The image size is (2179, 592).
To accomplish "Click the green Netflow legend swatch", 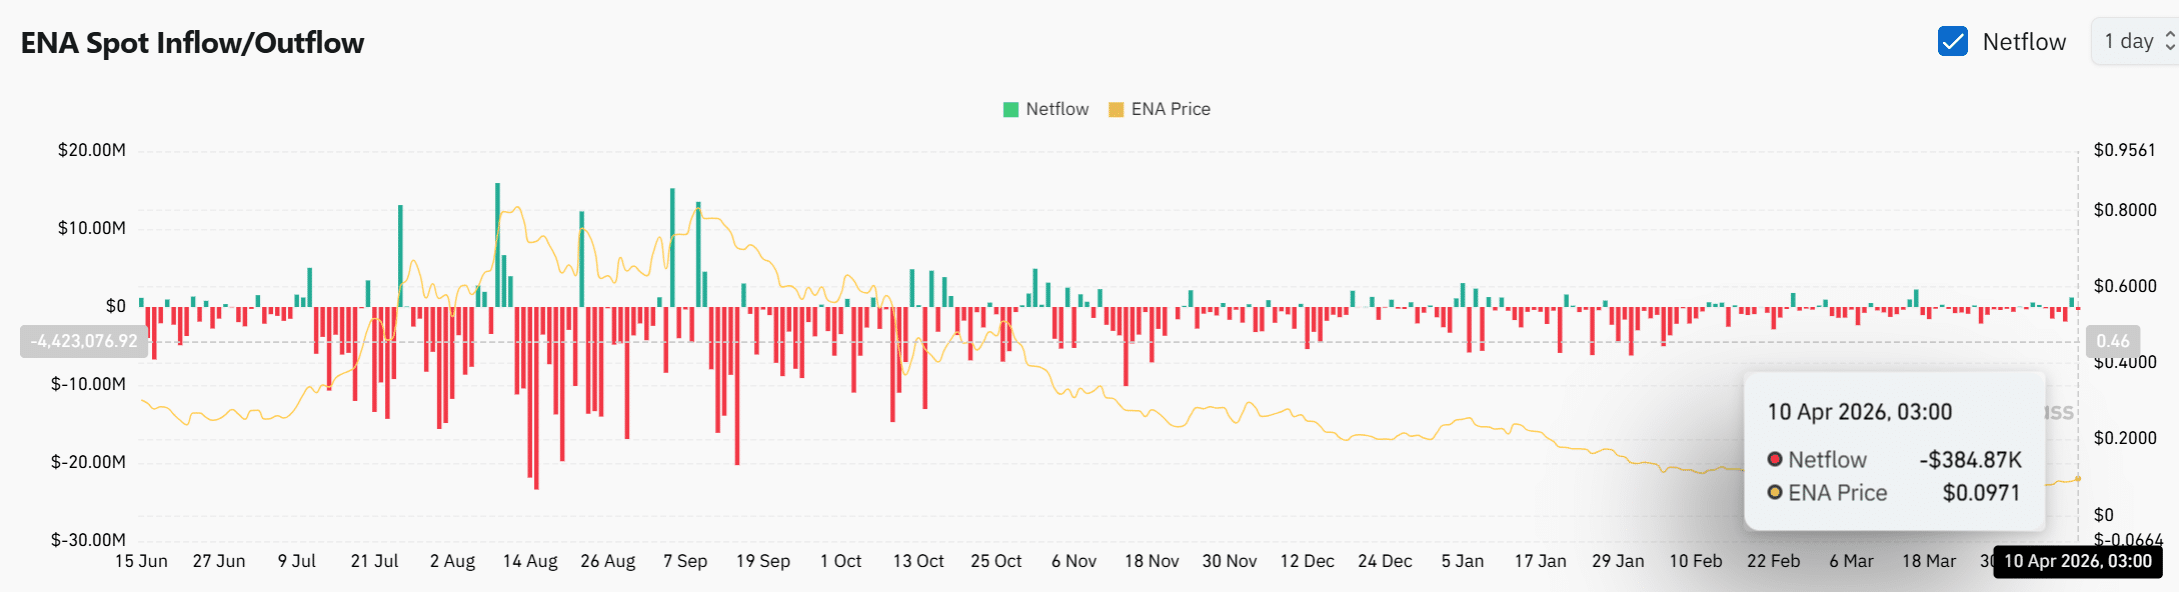I will (1010, 109).
